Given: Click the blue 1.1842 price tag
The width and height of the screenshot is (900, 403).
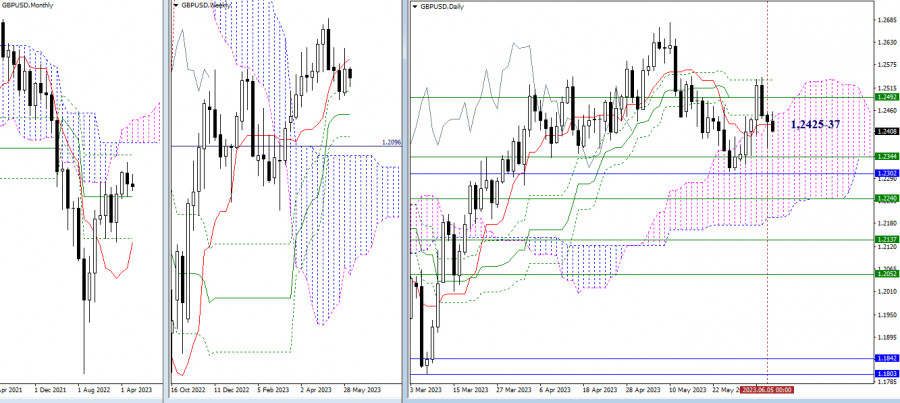Looking at the screenshot, I should point(885,358).
